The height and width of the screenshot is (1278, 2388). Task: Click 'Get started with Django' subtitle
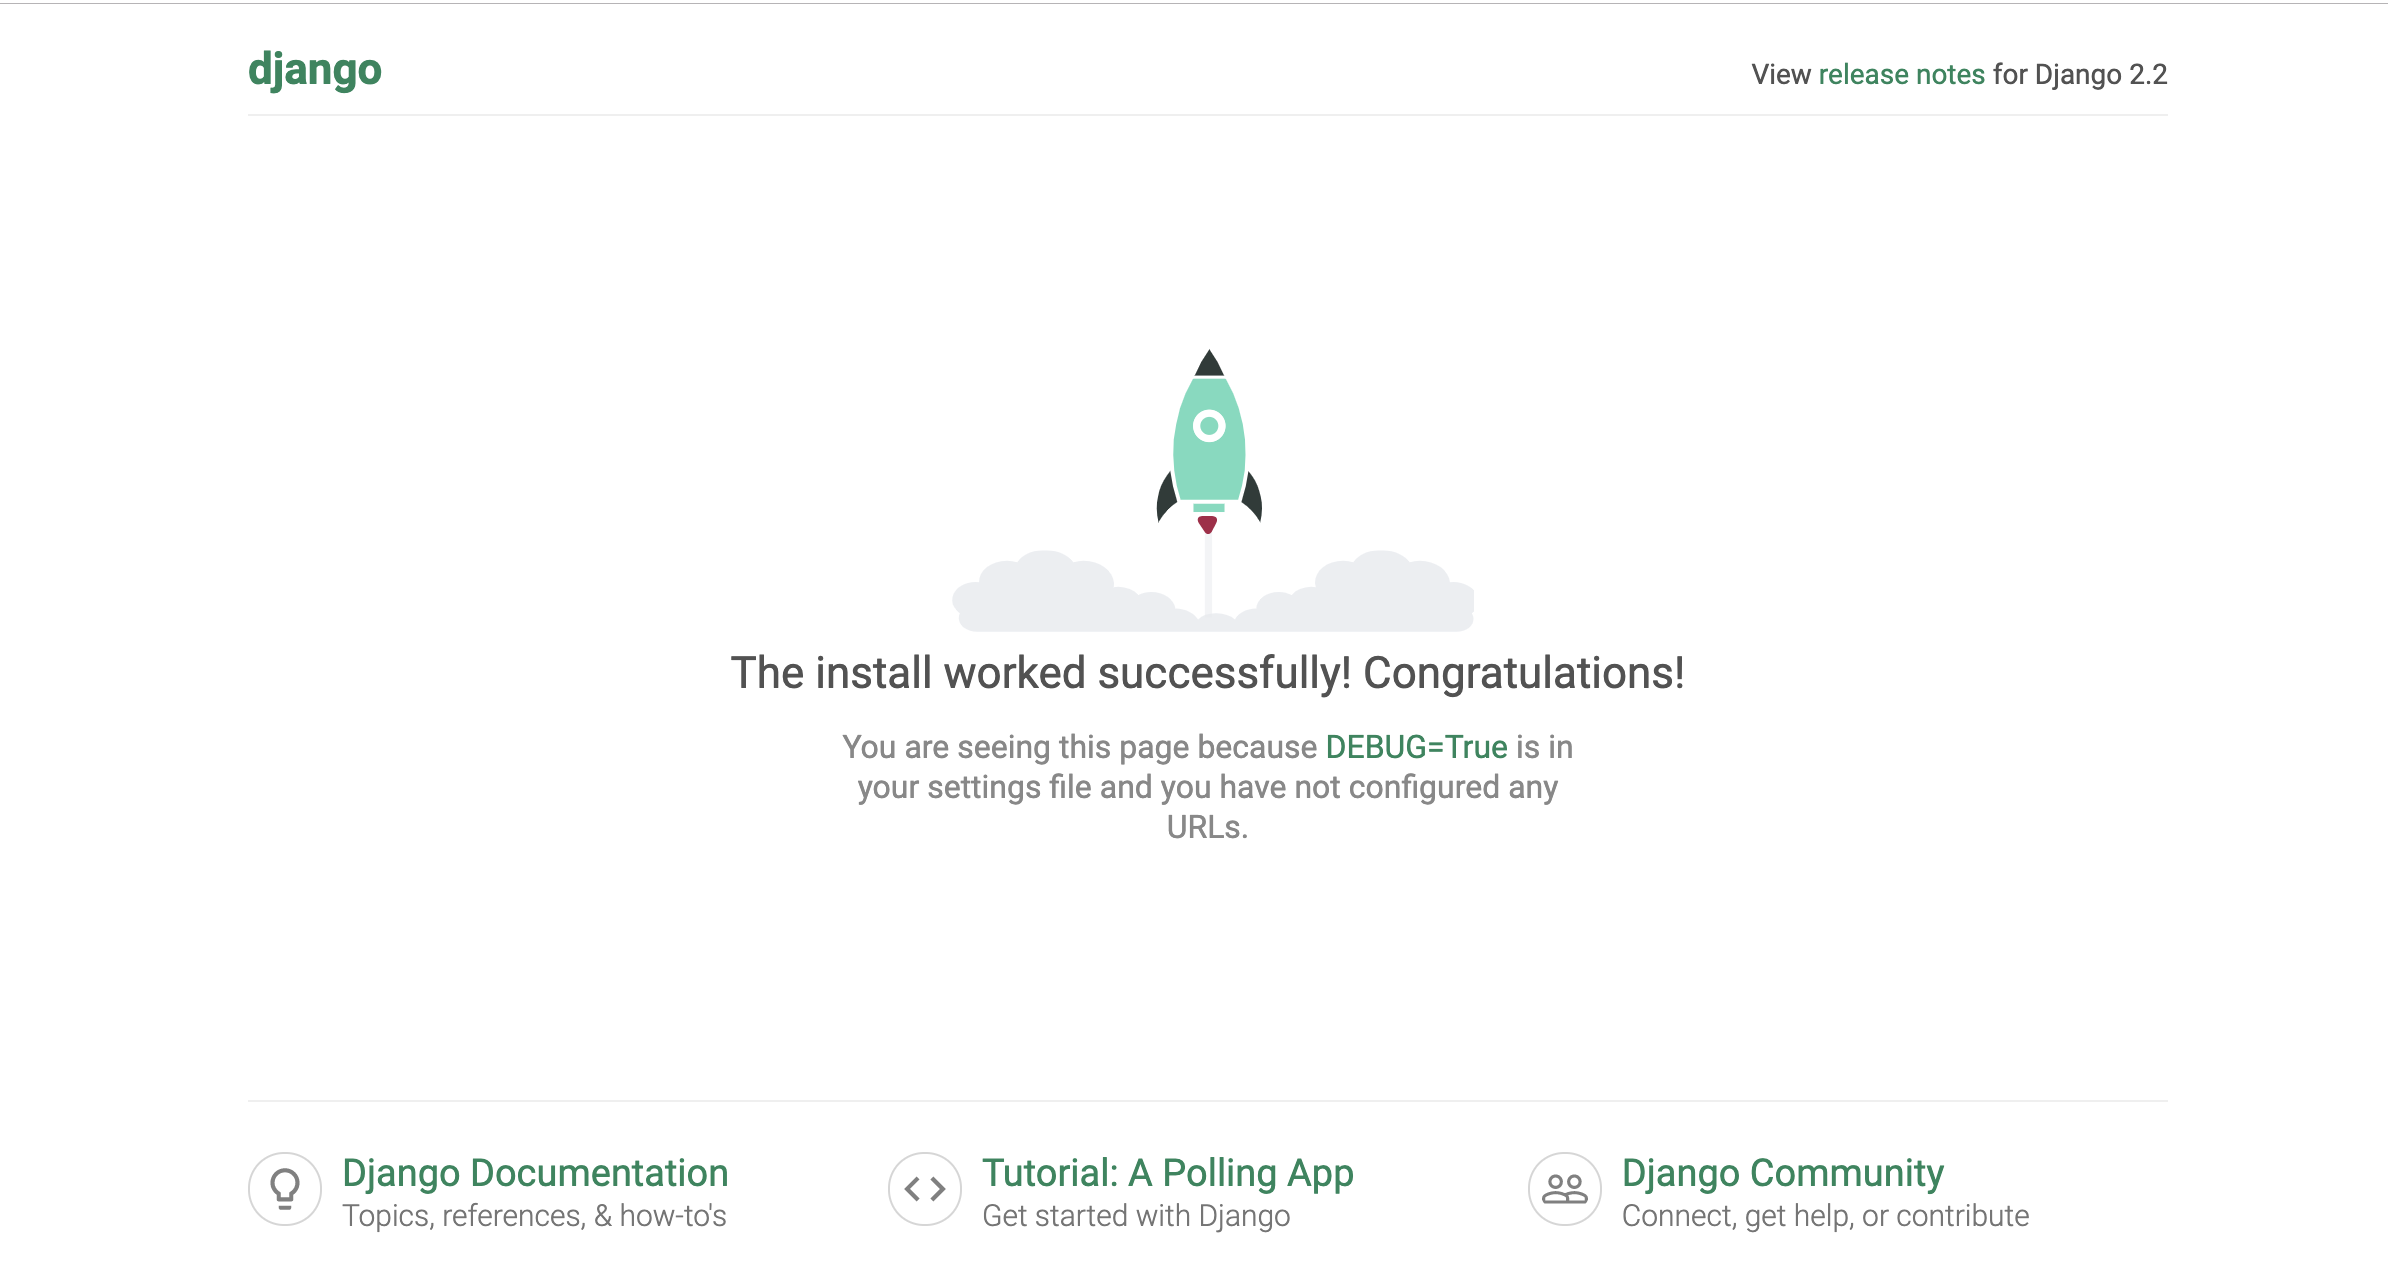tap(1136, 1216)
